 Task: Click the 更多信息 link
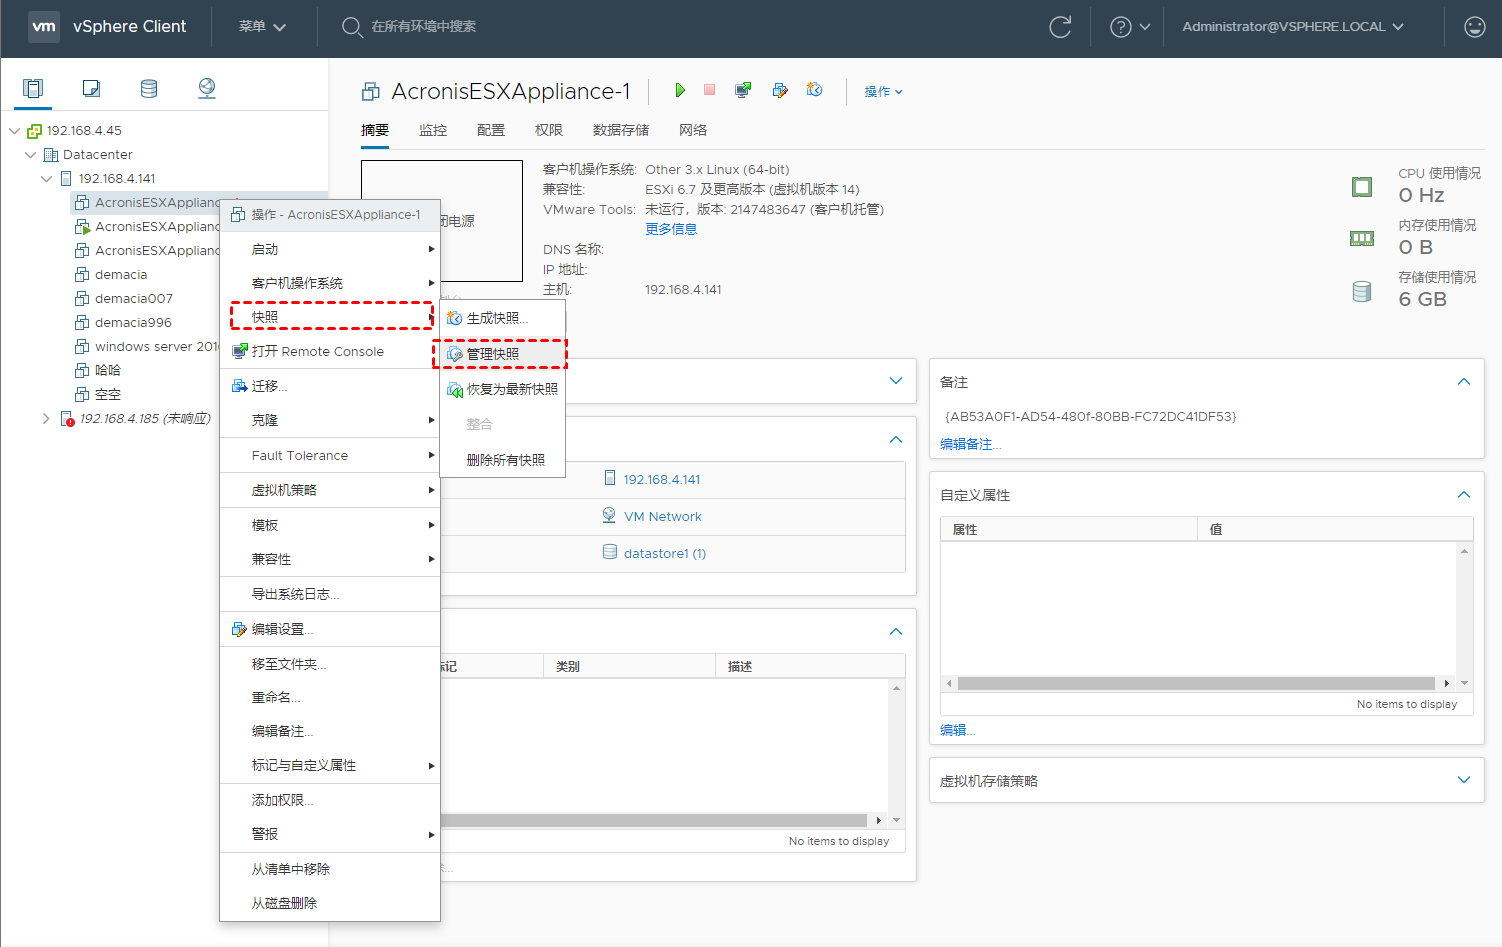click(x=671, y=229)
